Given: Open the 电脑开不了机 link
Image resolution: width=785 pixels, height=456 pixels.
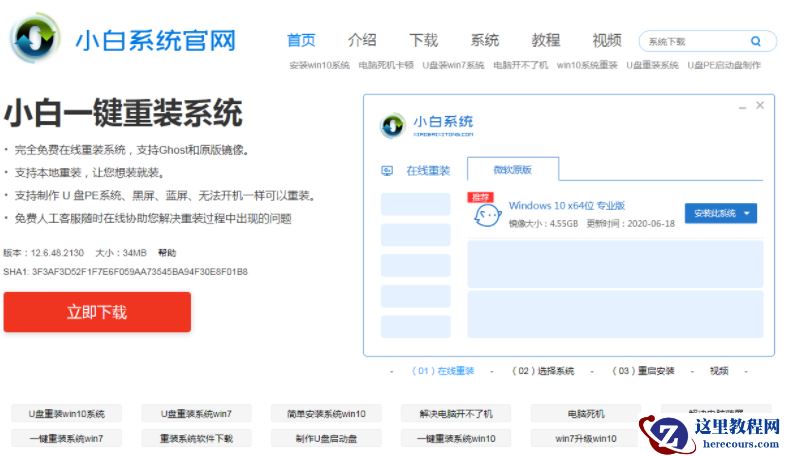Looking at the screenshot, I should (521, 65).
